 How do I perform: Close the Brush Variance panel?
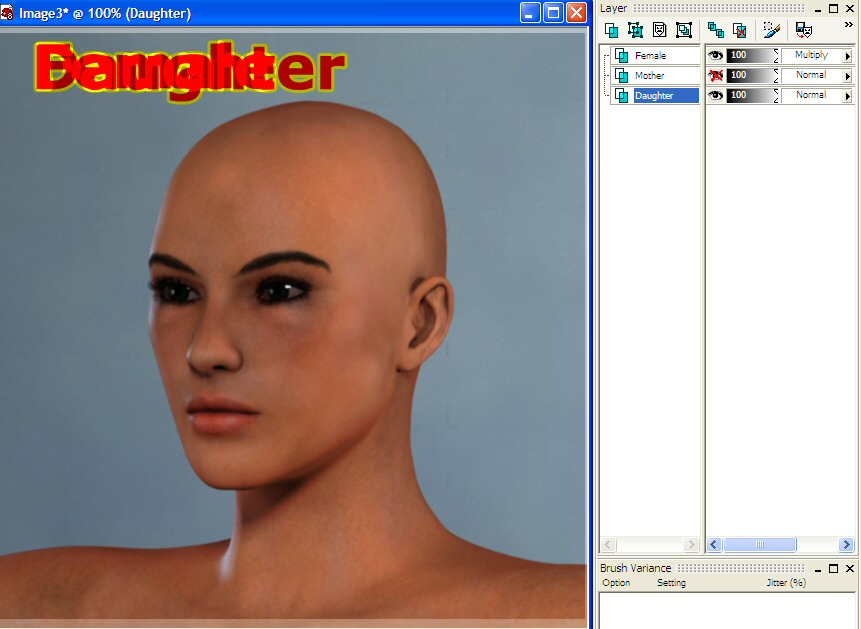click(x=849, y=569)
